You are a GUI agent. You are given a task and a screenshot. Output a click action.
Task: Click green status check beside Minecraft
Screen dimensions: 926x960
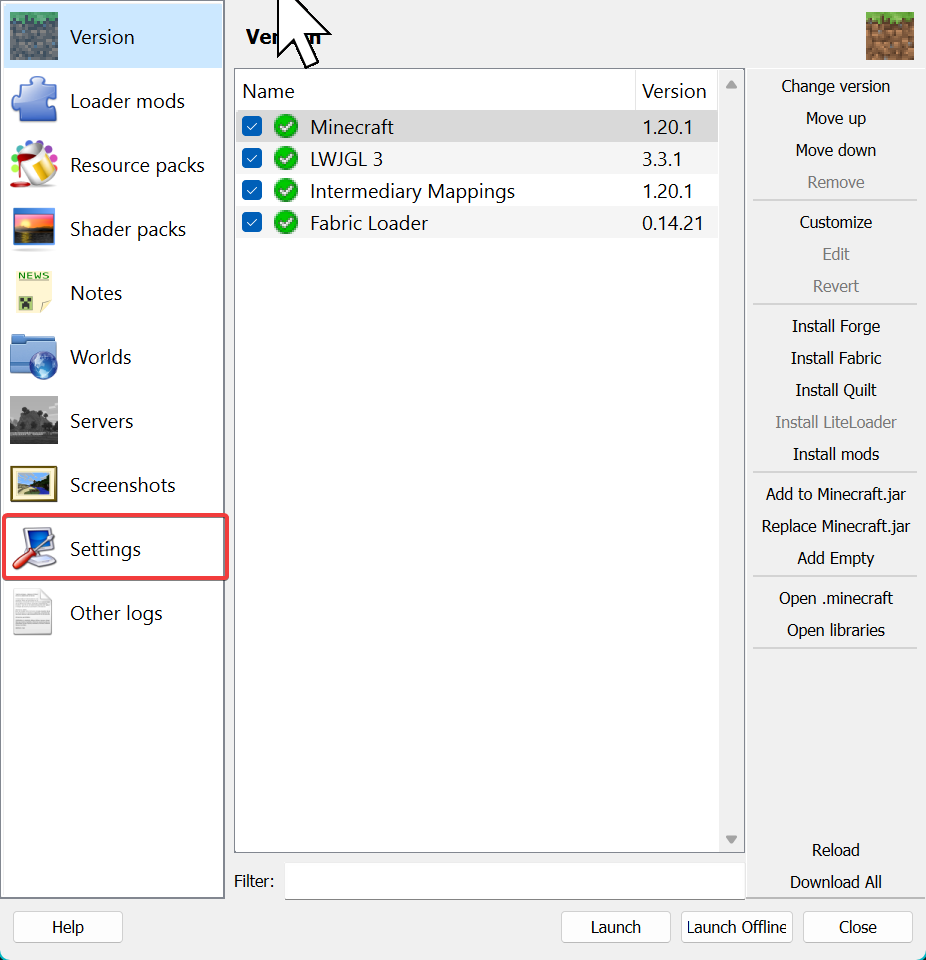(286, 127)
